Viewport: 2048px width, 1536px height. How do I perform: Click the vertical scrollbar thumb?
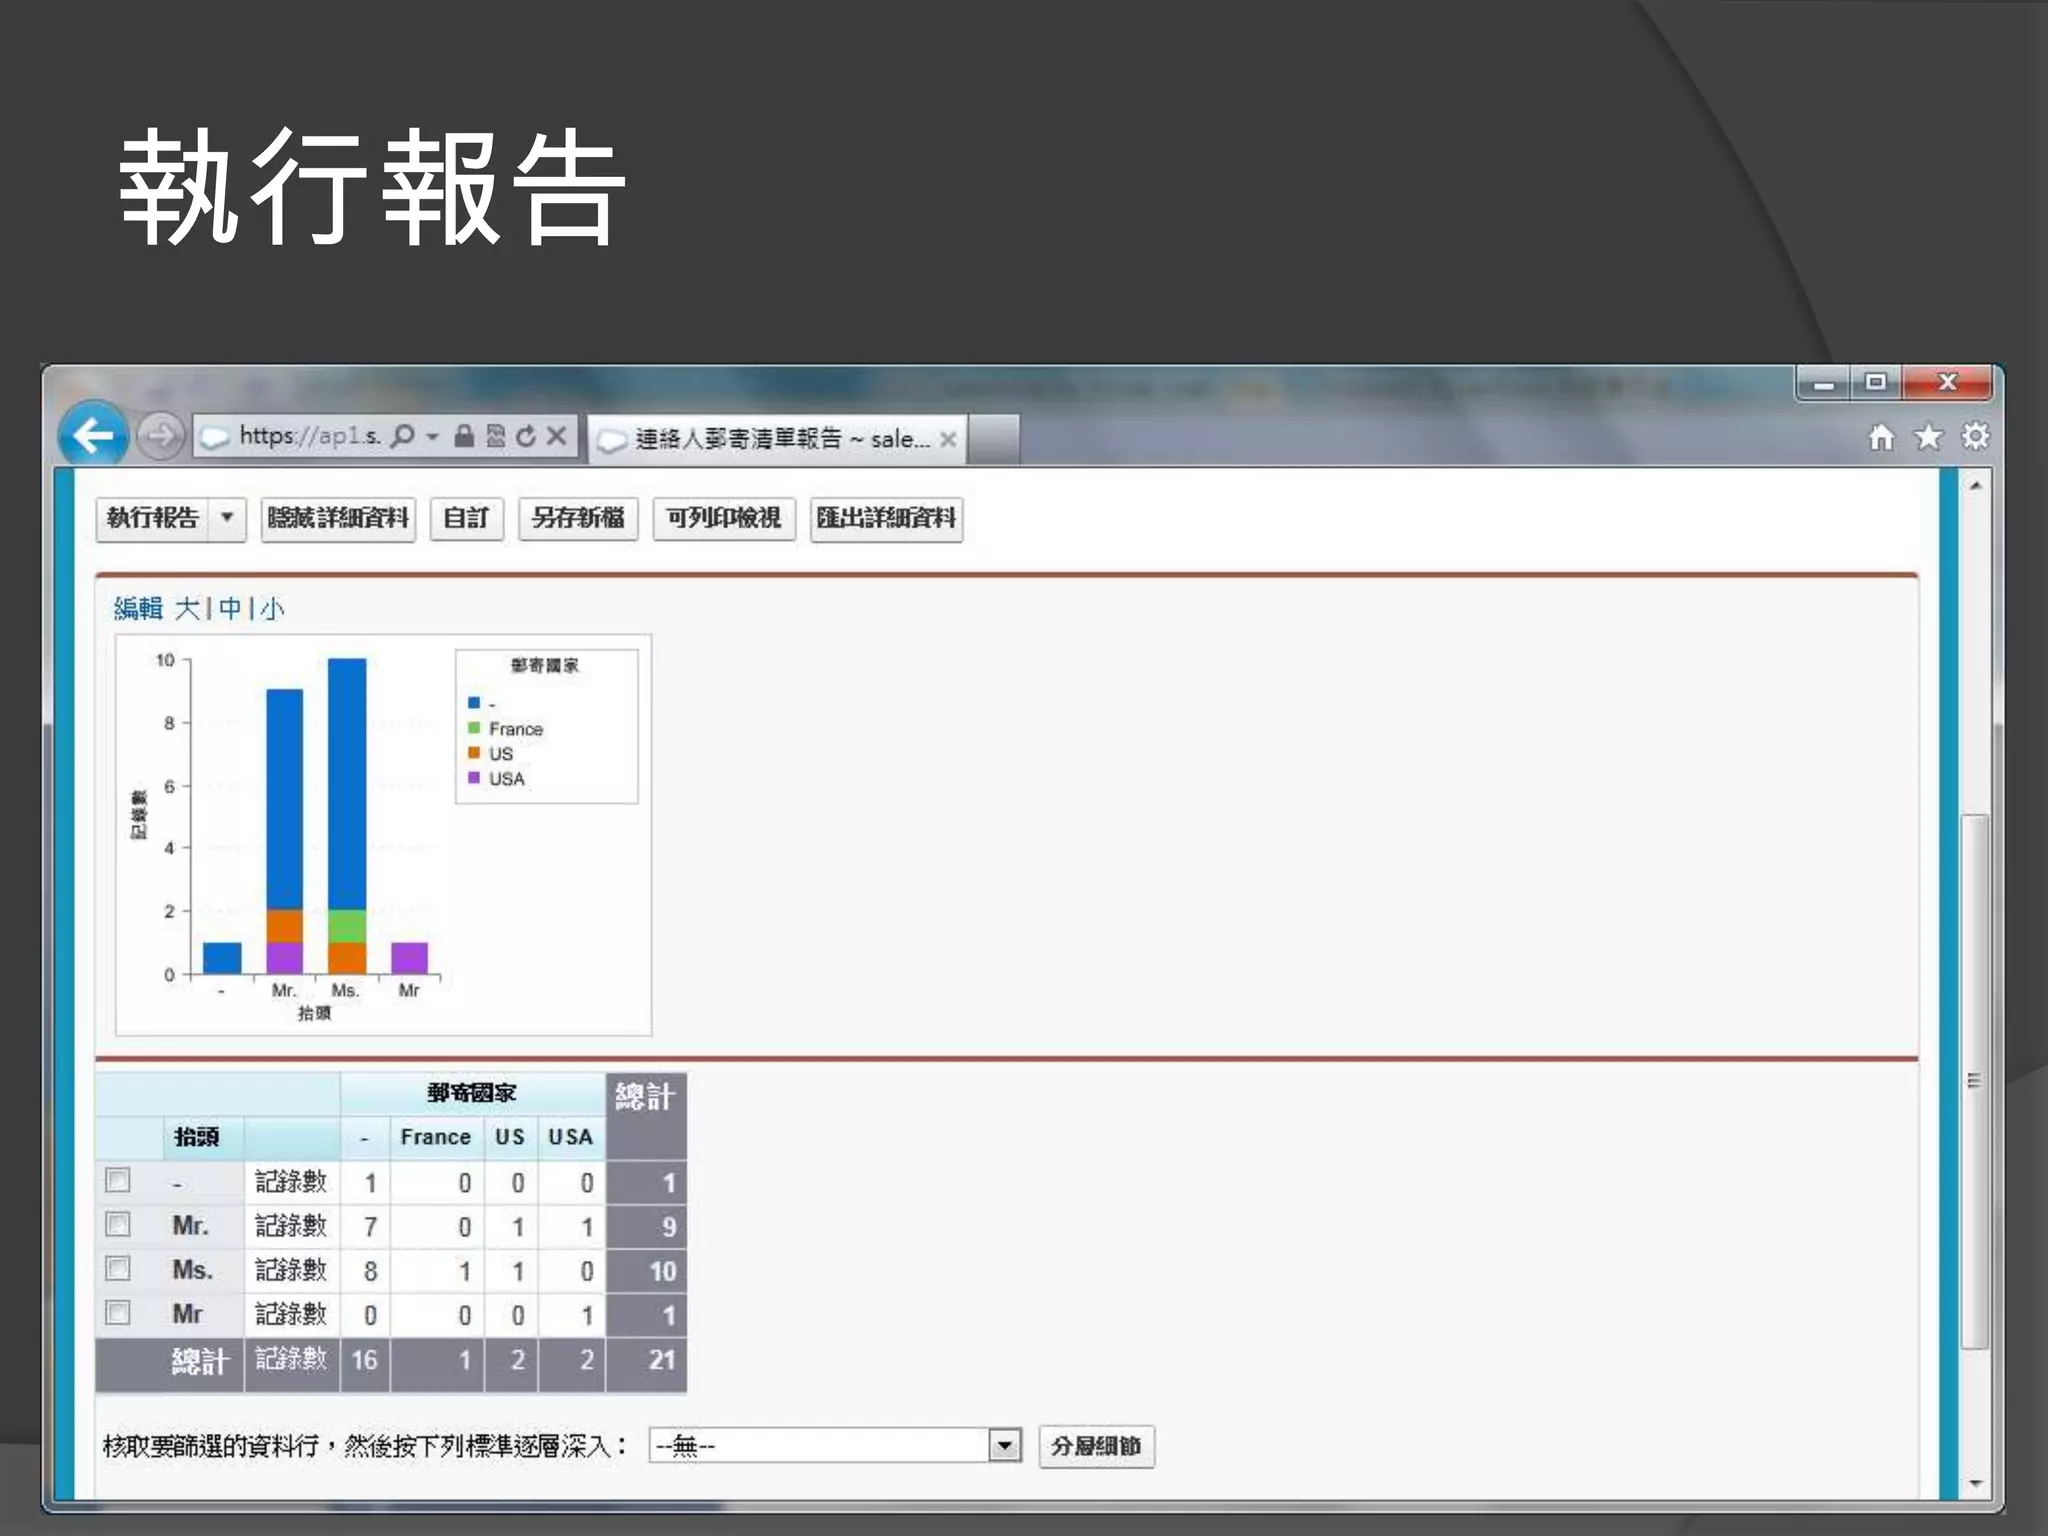(1974, 1080)
